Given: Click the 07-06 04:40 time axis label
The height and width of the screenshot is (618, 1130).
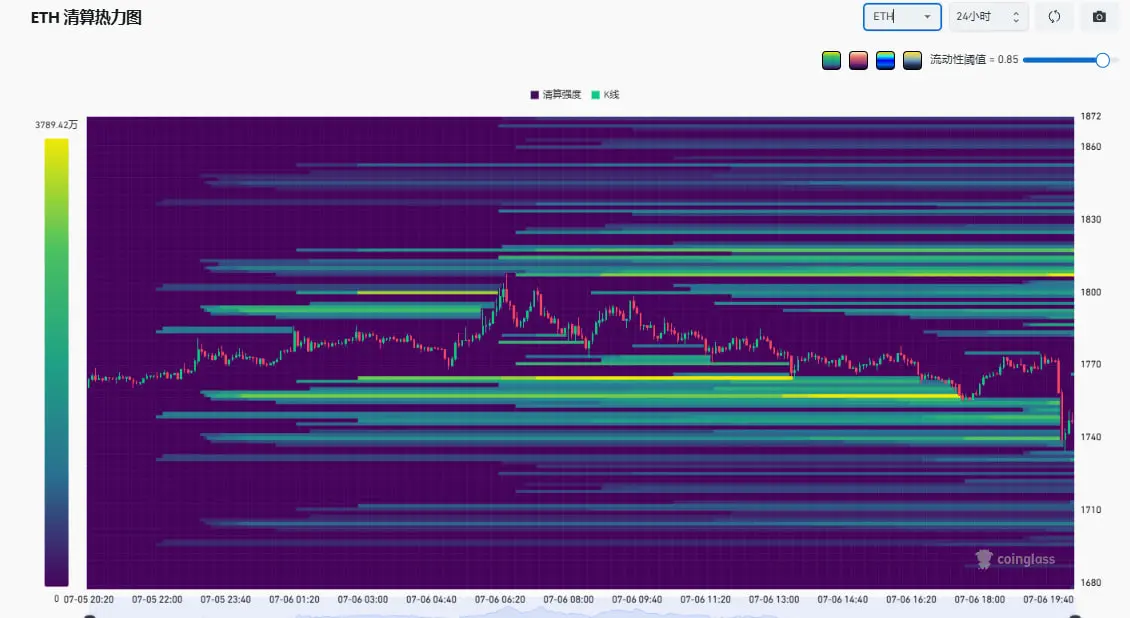Looking at the screenshot, I should point(431,599).
